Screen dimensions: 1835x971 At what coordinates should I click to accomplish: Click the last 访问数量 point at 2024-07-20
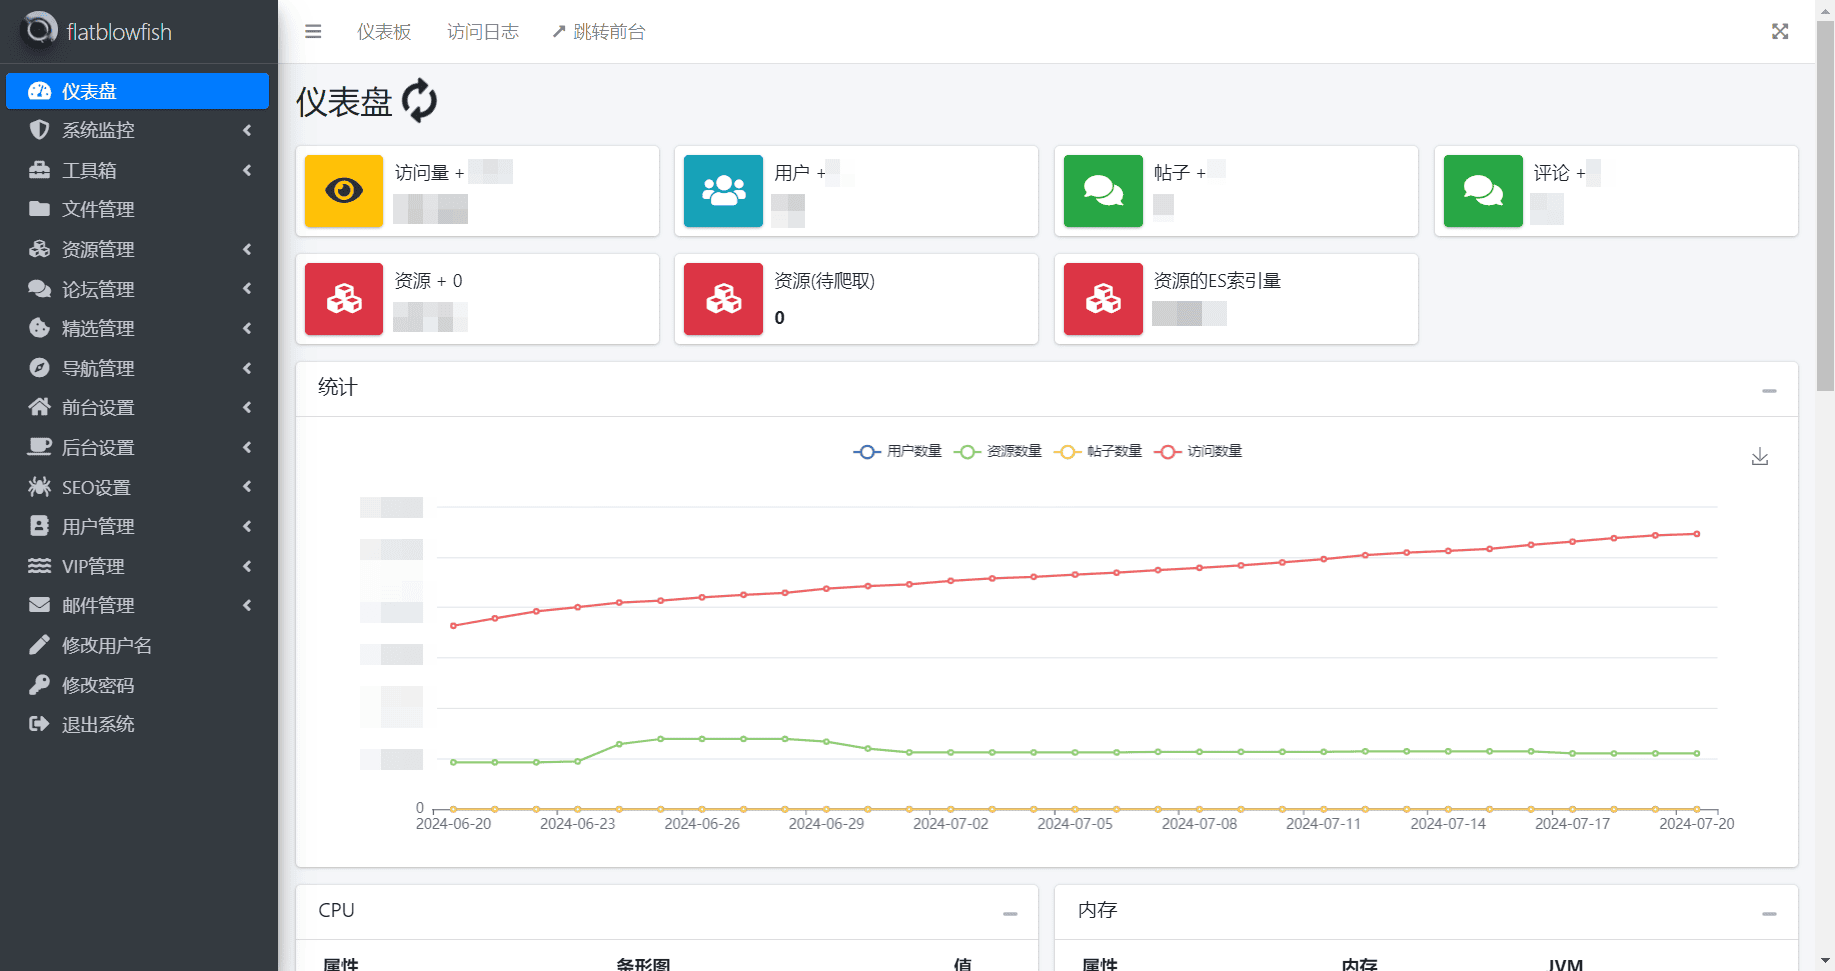click(1697, 534)
